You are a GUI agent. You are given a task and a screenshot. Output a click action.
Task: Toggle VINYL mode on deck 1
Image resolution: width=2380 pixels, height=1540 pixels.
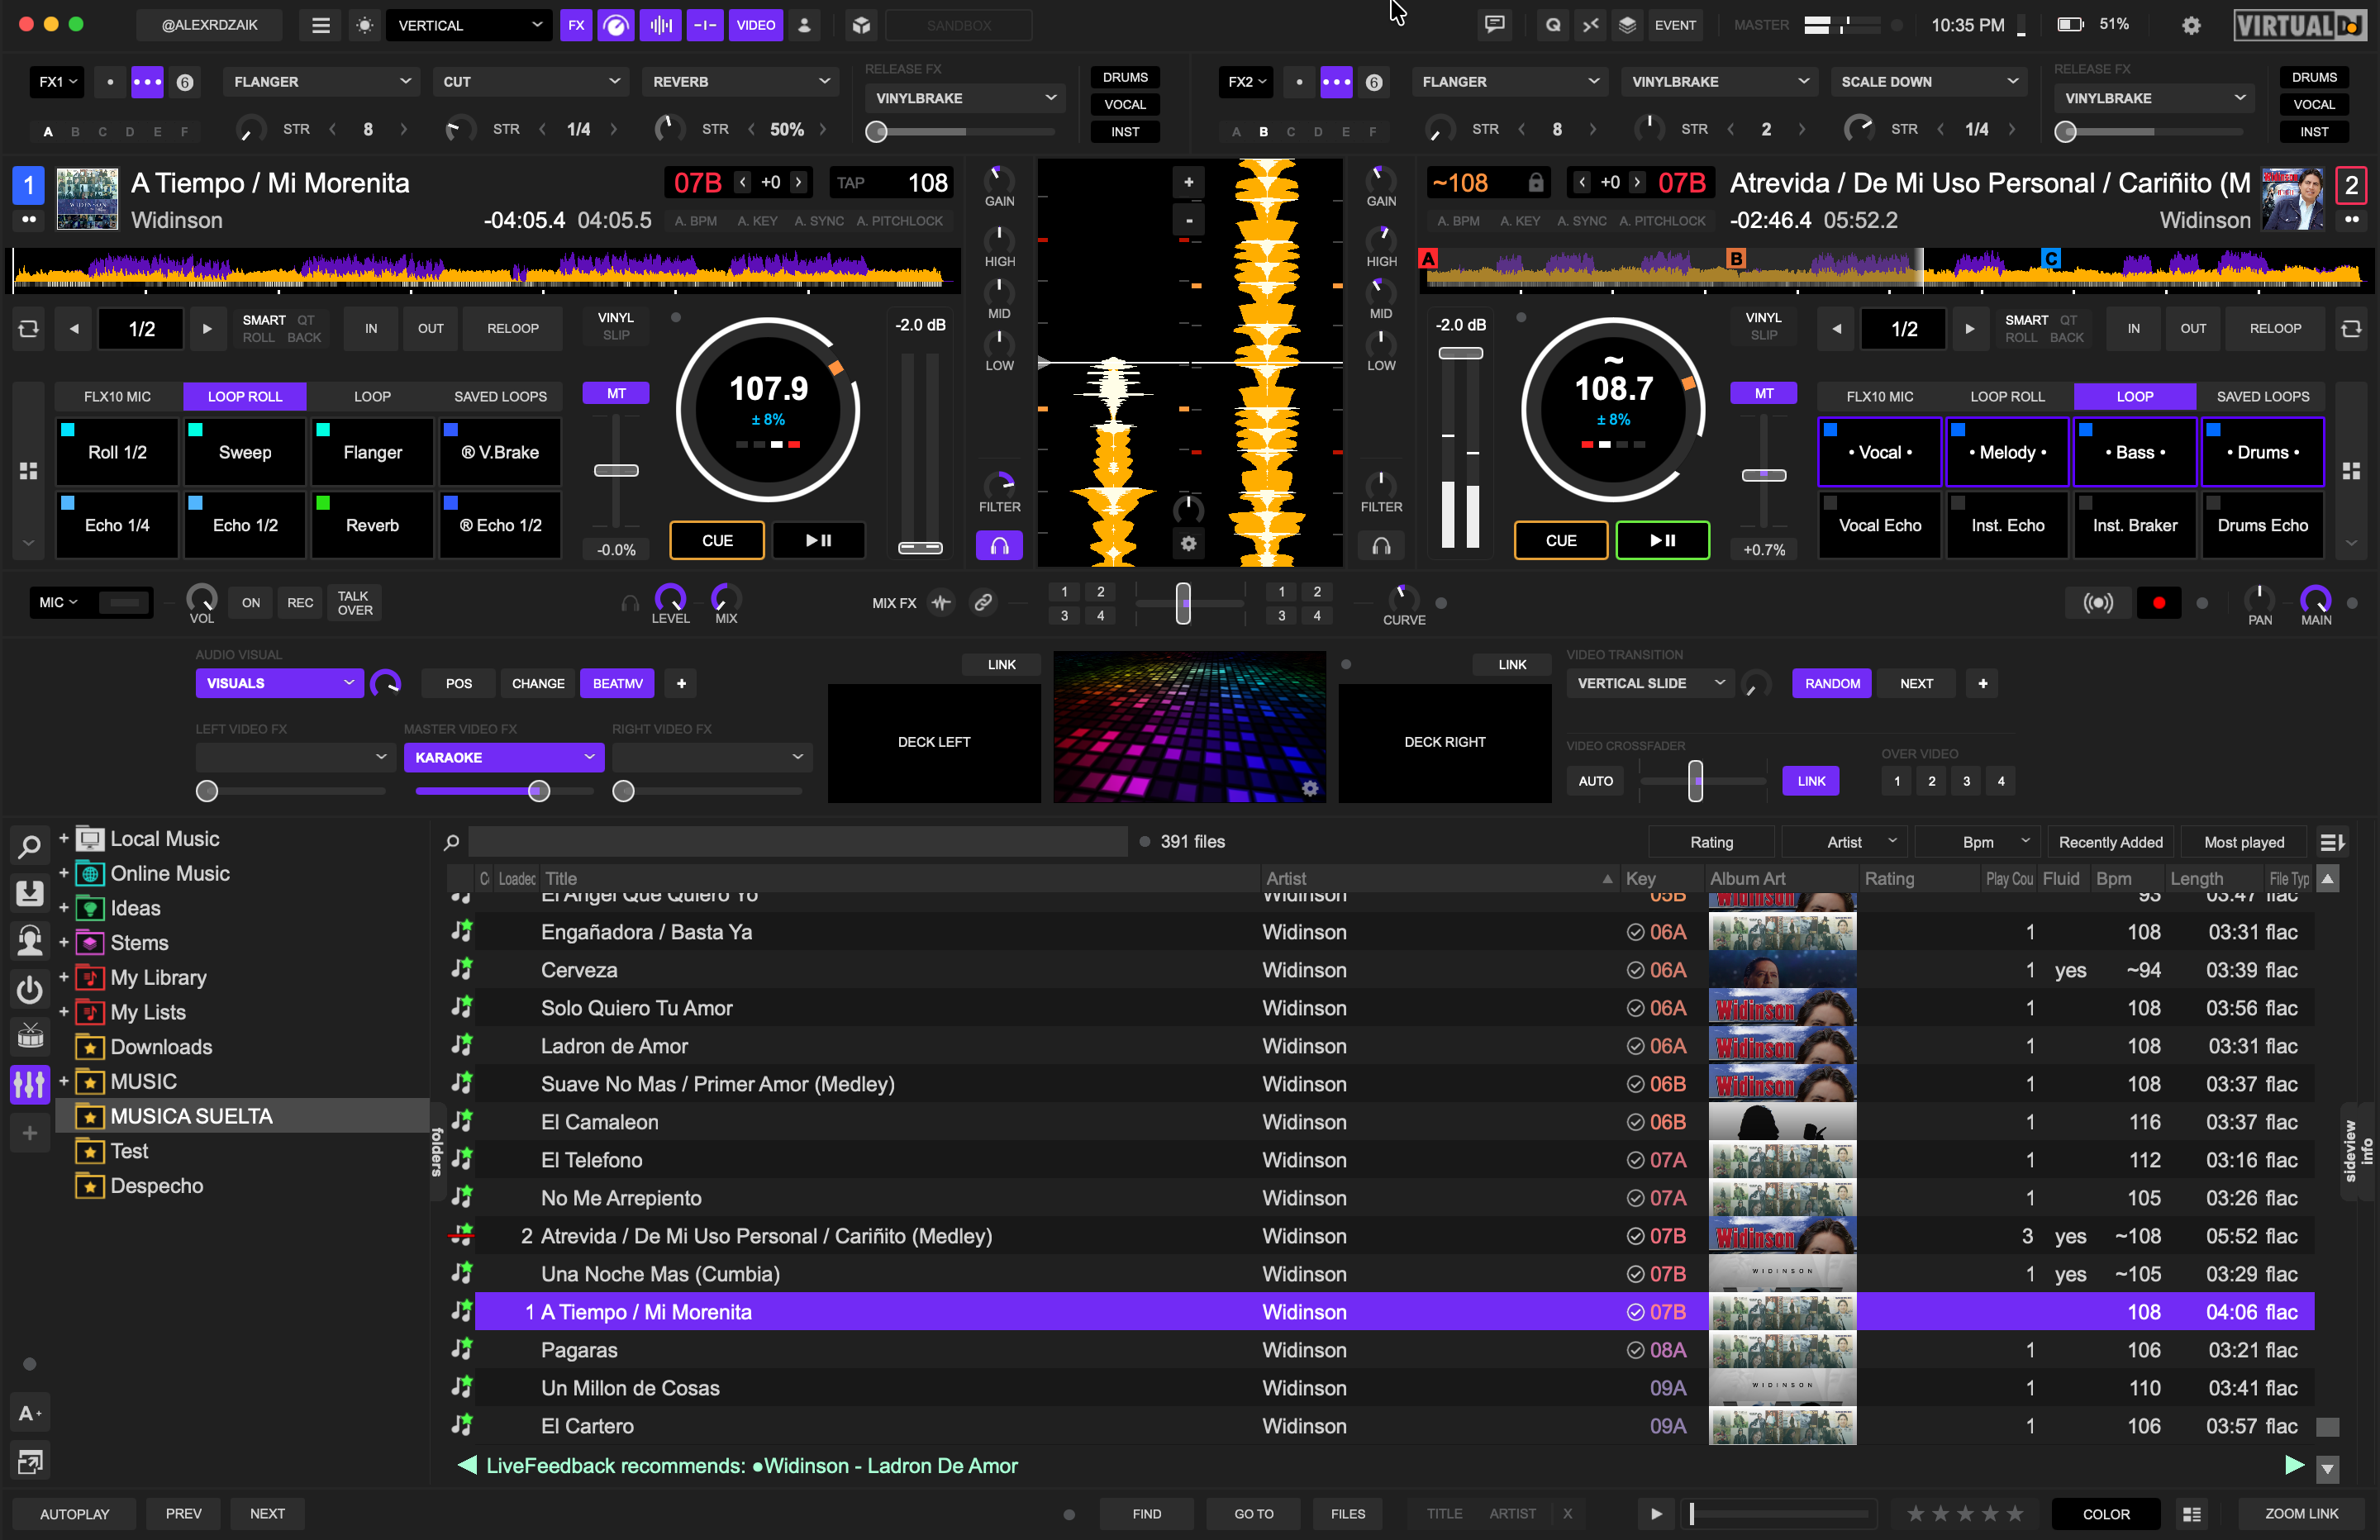(x=616, y=318)
